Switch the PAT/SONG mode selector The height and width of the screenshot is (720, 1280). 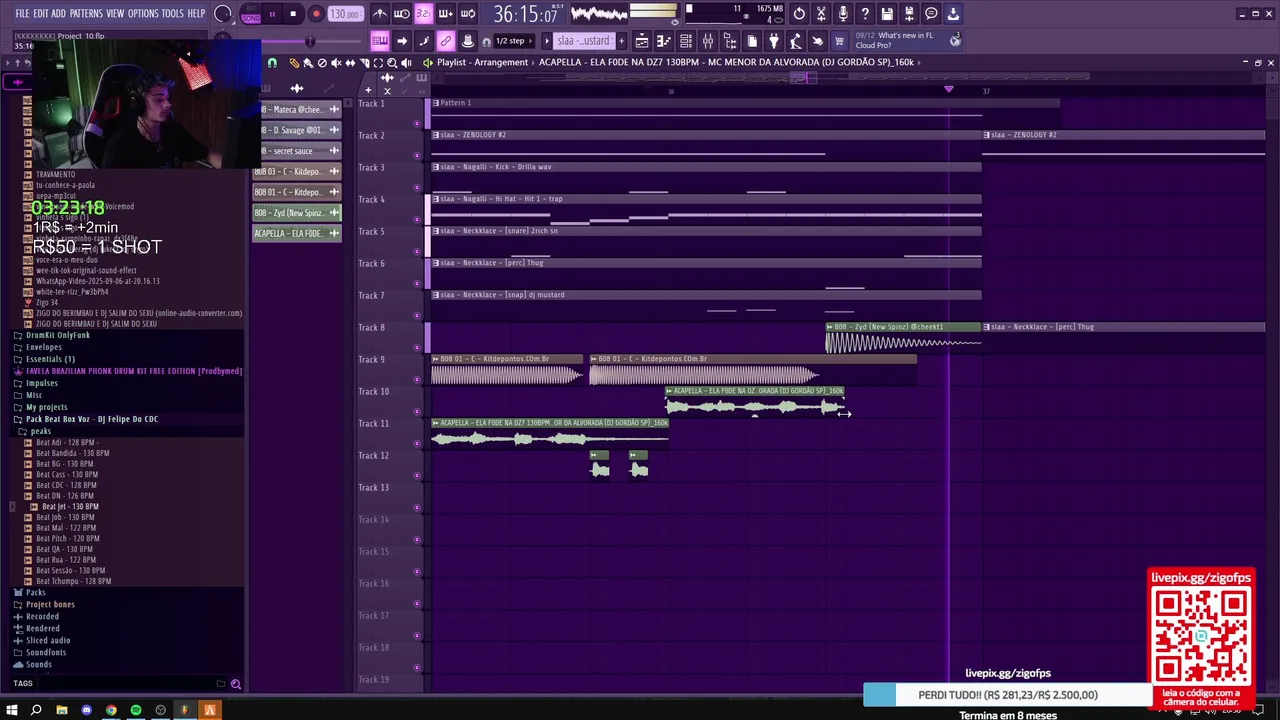[251, 14]
